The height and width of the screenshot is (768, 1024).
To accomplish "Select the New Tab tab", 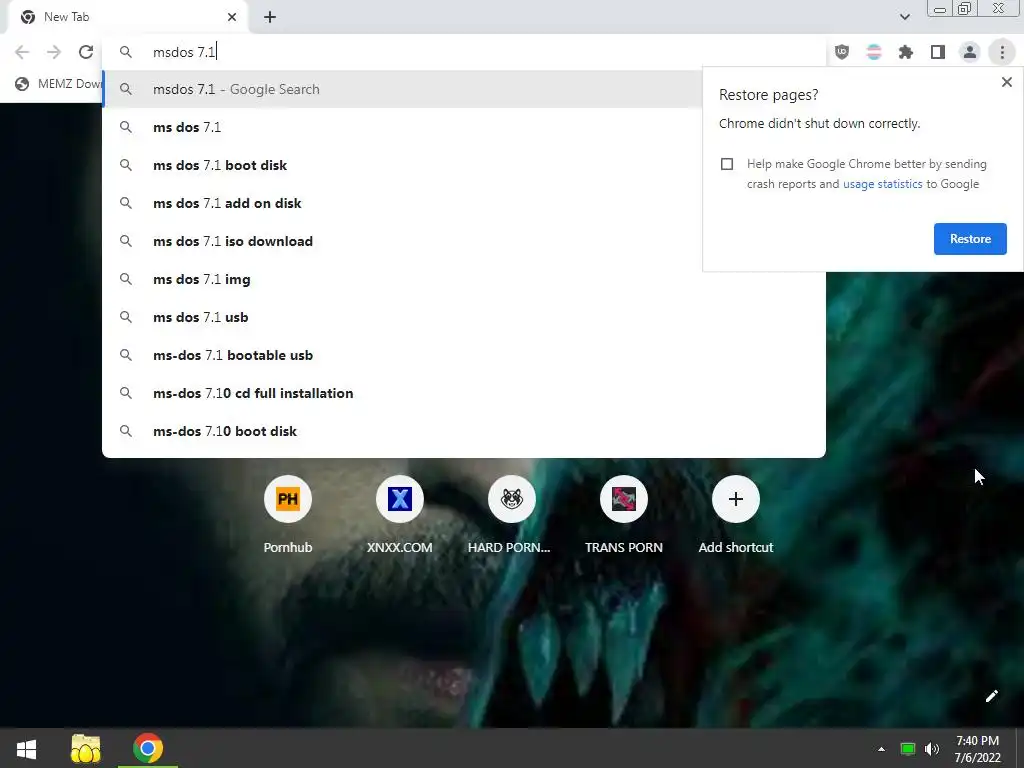I will tap(127, 17).
